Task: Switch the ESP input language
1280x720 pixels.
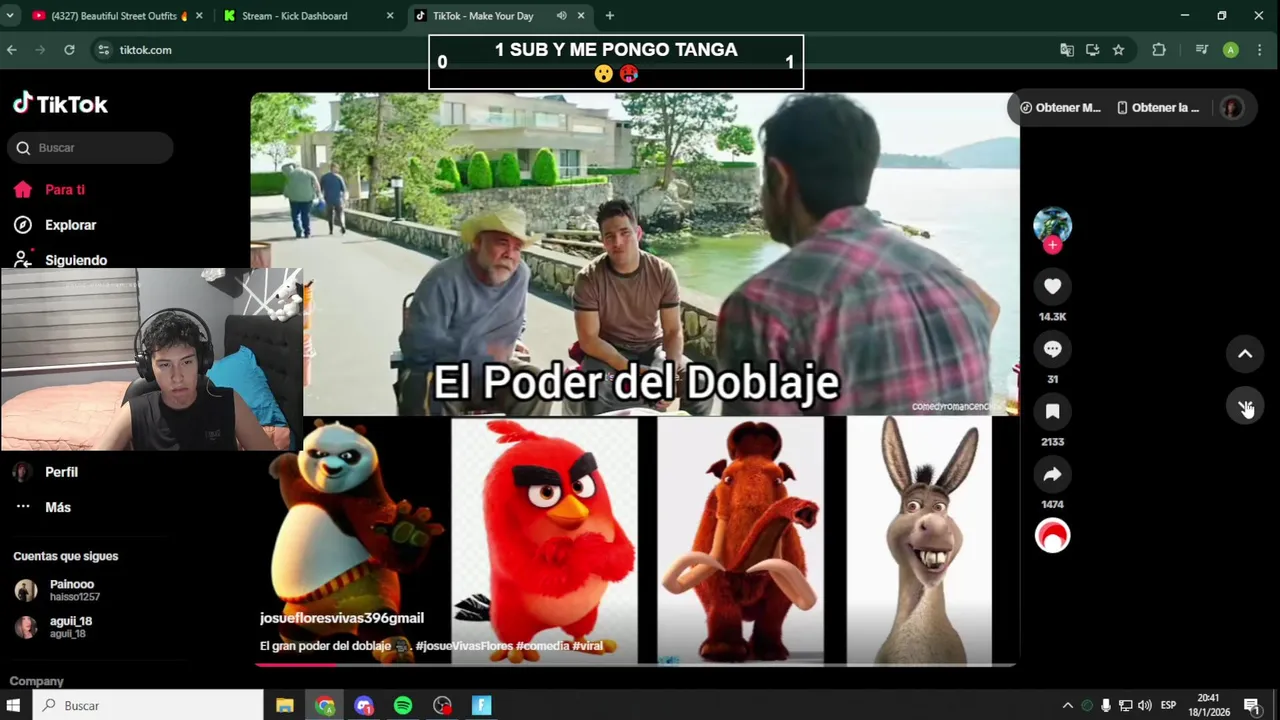Action: click(x=1168, y=705)
